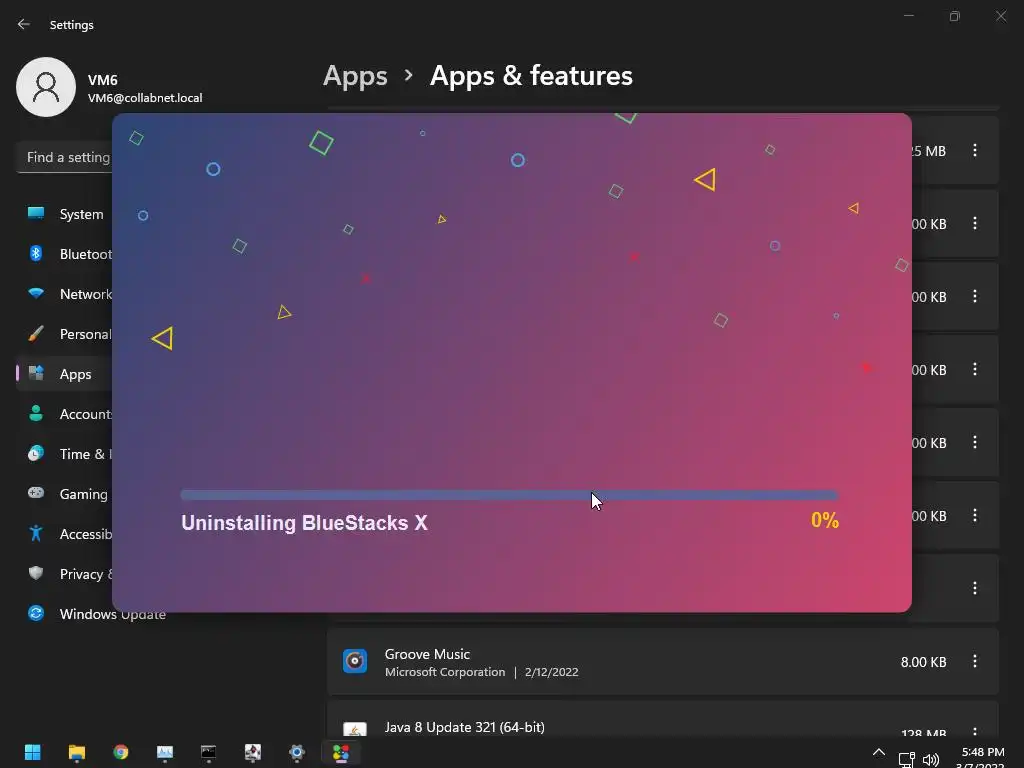1024x768 pixels.
Task: Click the VM6 user profile avatar
Action: pyautogui.click(x=46, y=87)
